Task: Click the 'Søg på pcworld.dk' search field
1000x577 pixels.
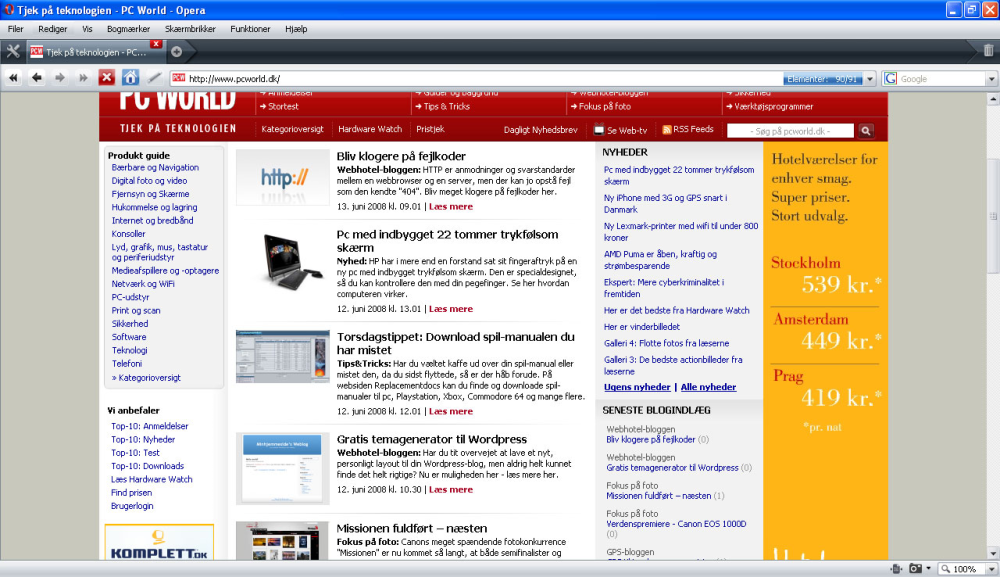Action: pos(790,131)
